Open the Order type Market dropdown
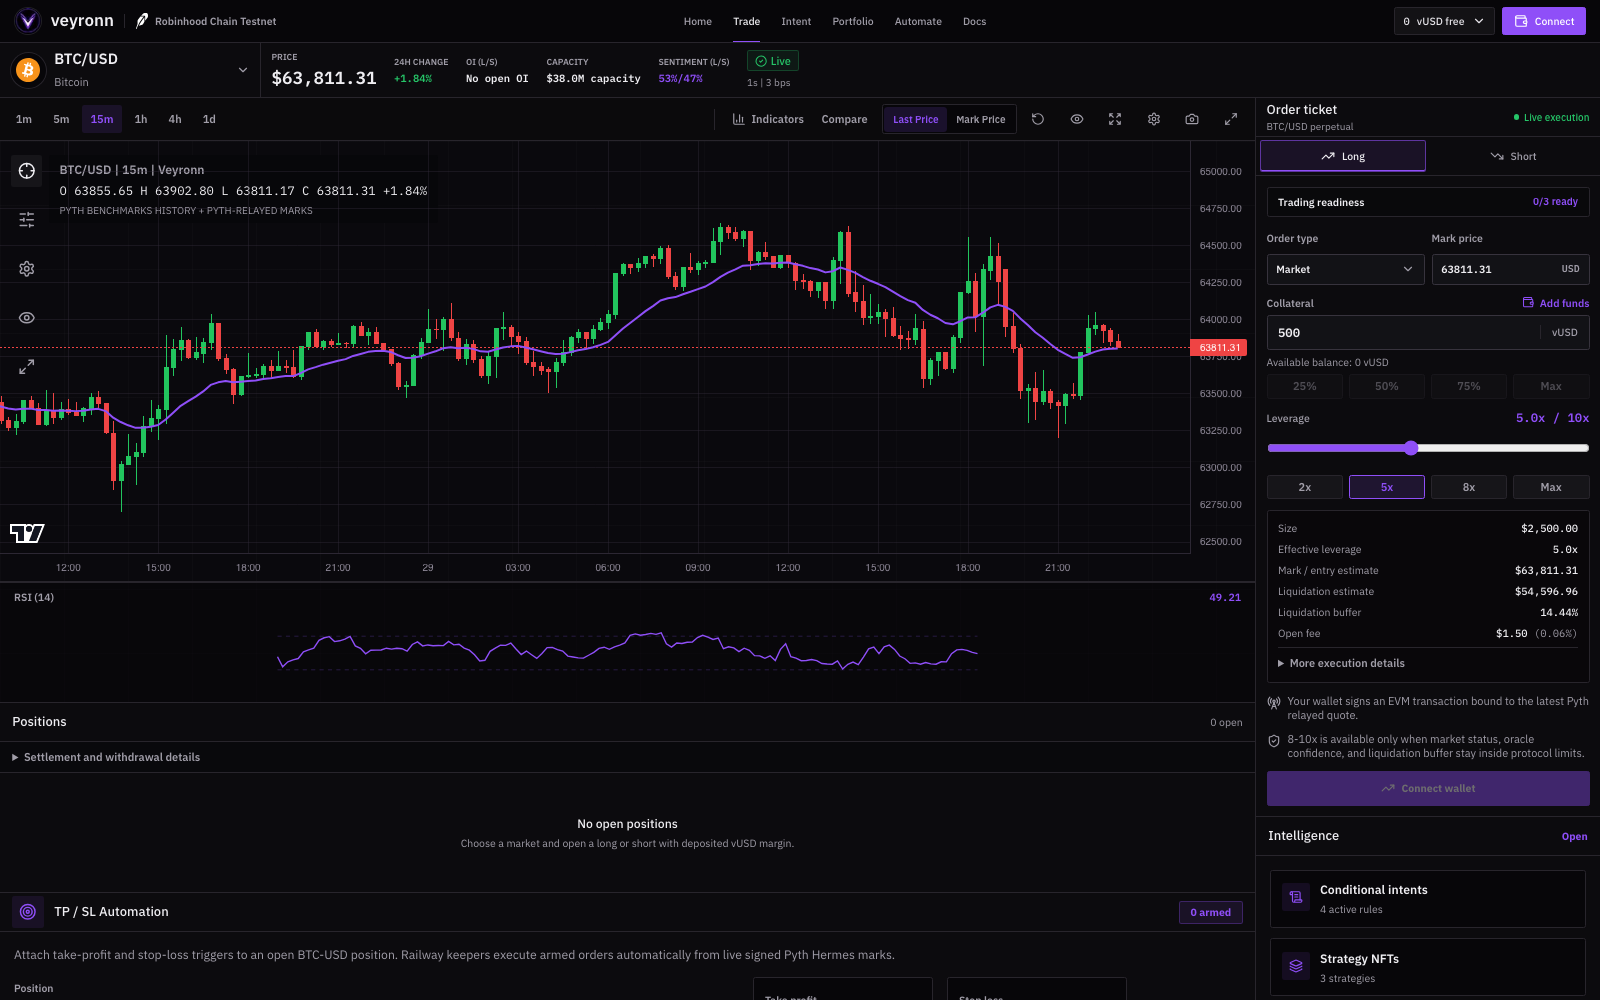The height and width of the screenshot is (1000, 1600). coord(1346,269)
